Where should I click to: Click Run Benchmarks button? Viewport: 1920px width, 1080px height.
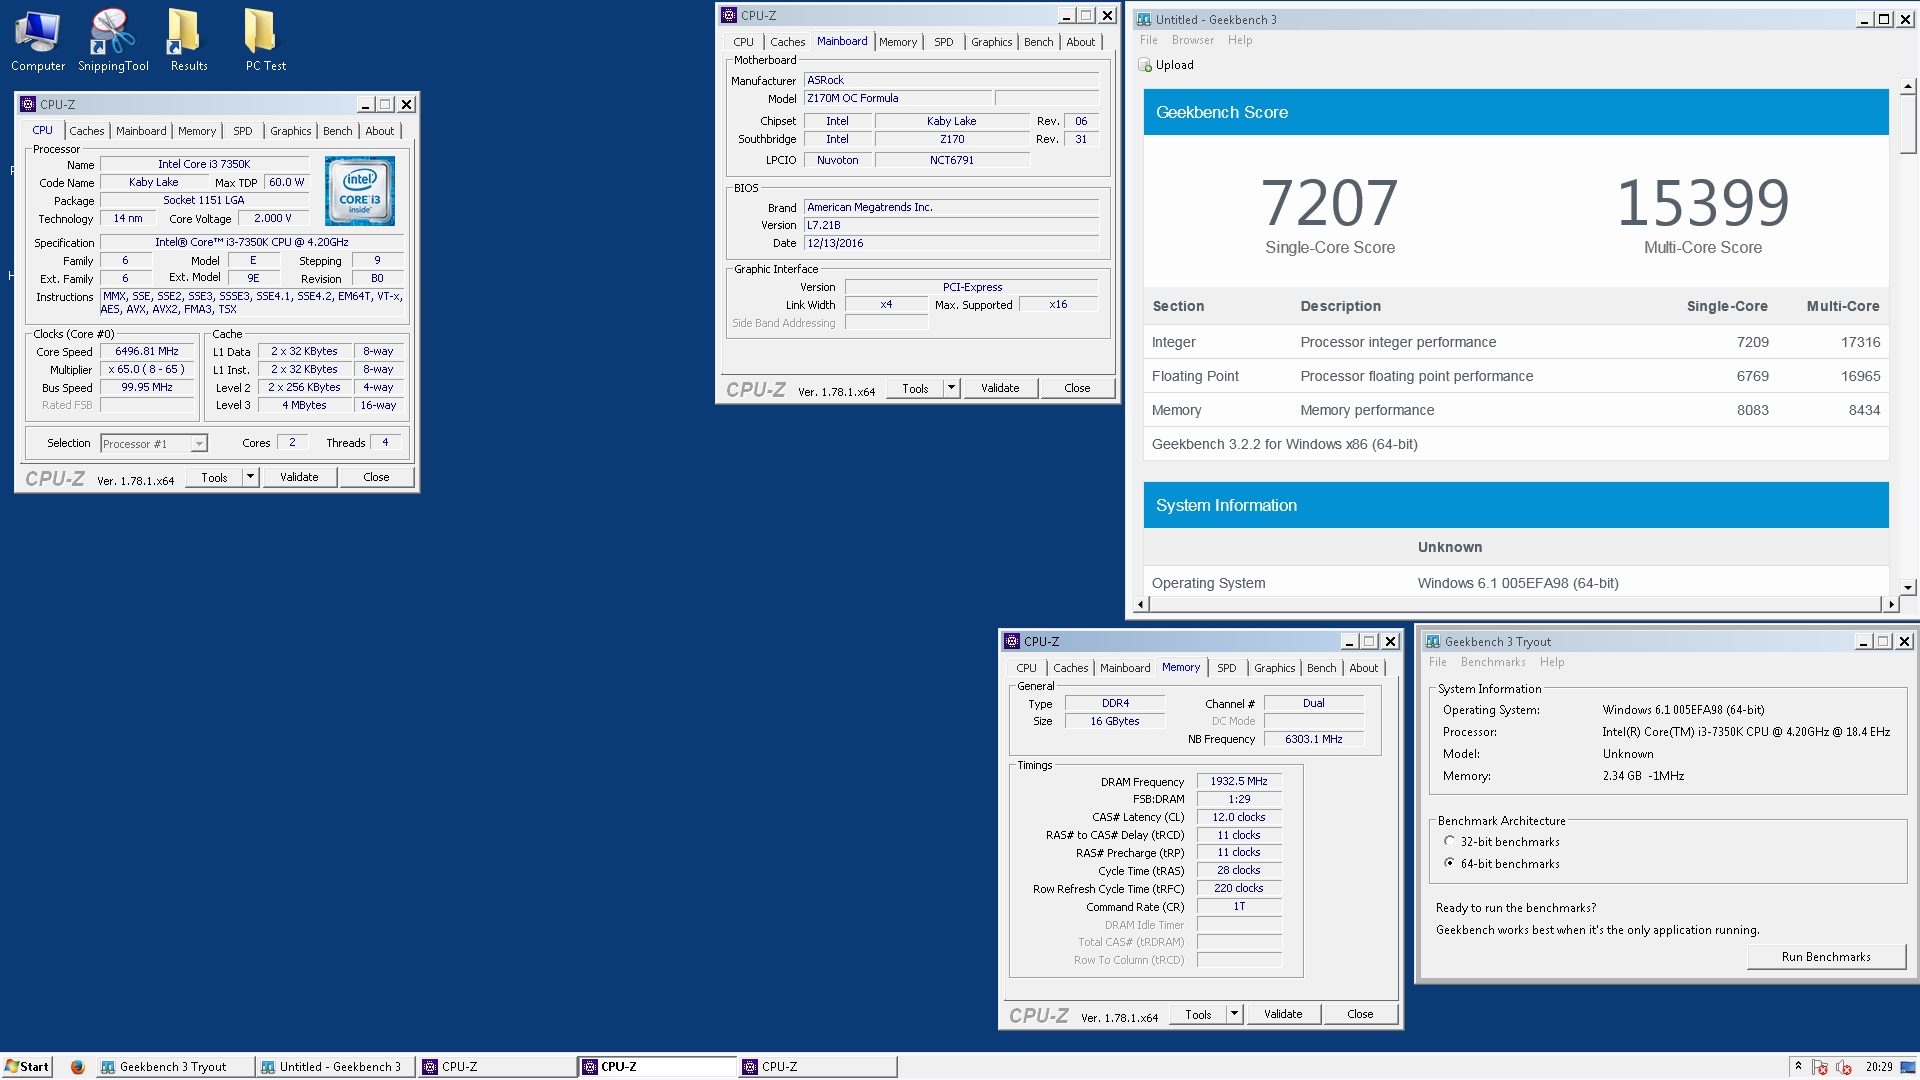tap(1826, 957)
